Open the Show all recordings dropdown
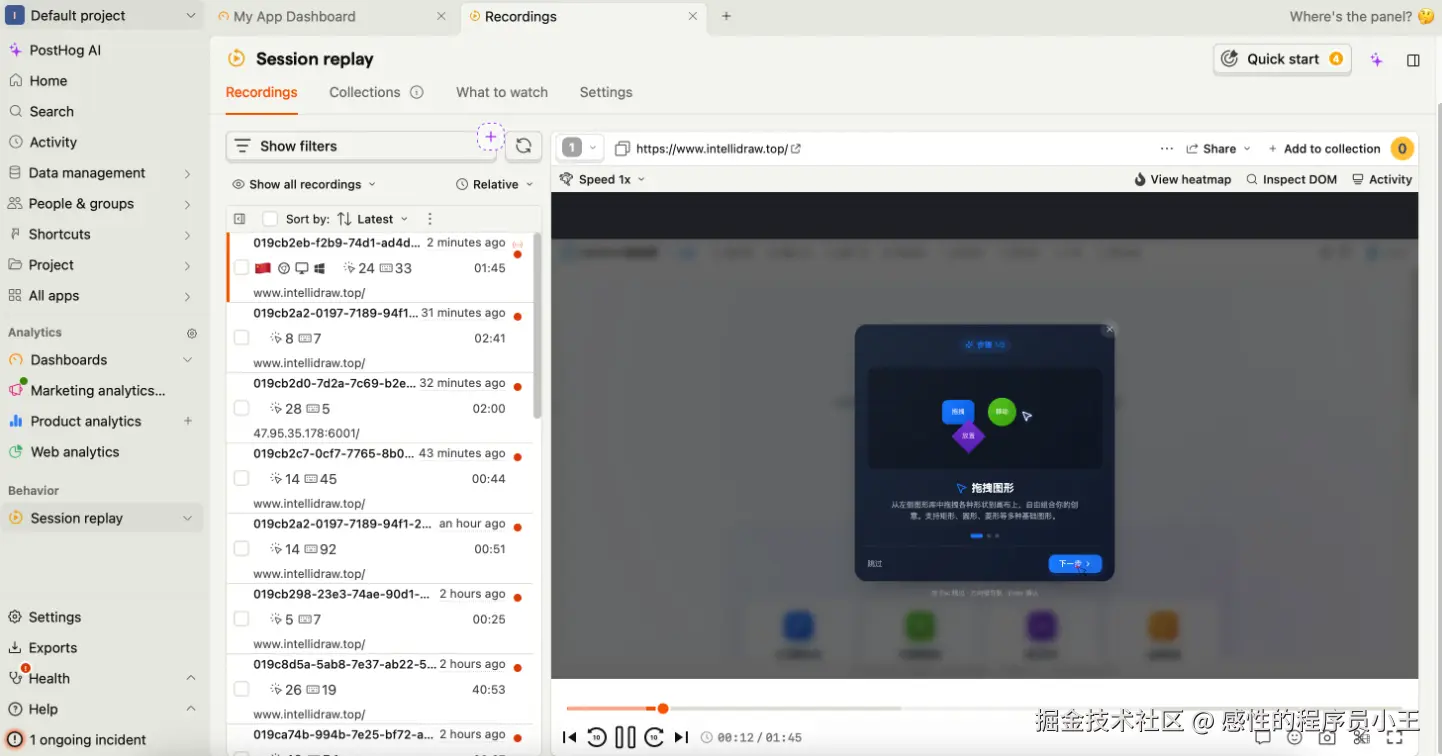Viewport: 1442px width, 756px height. [x=304, y=184]
